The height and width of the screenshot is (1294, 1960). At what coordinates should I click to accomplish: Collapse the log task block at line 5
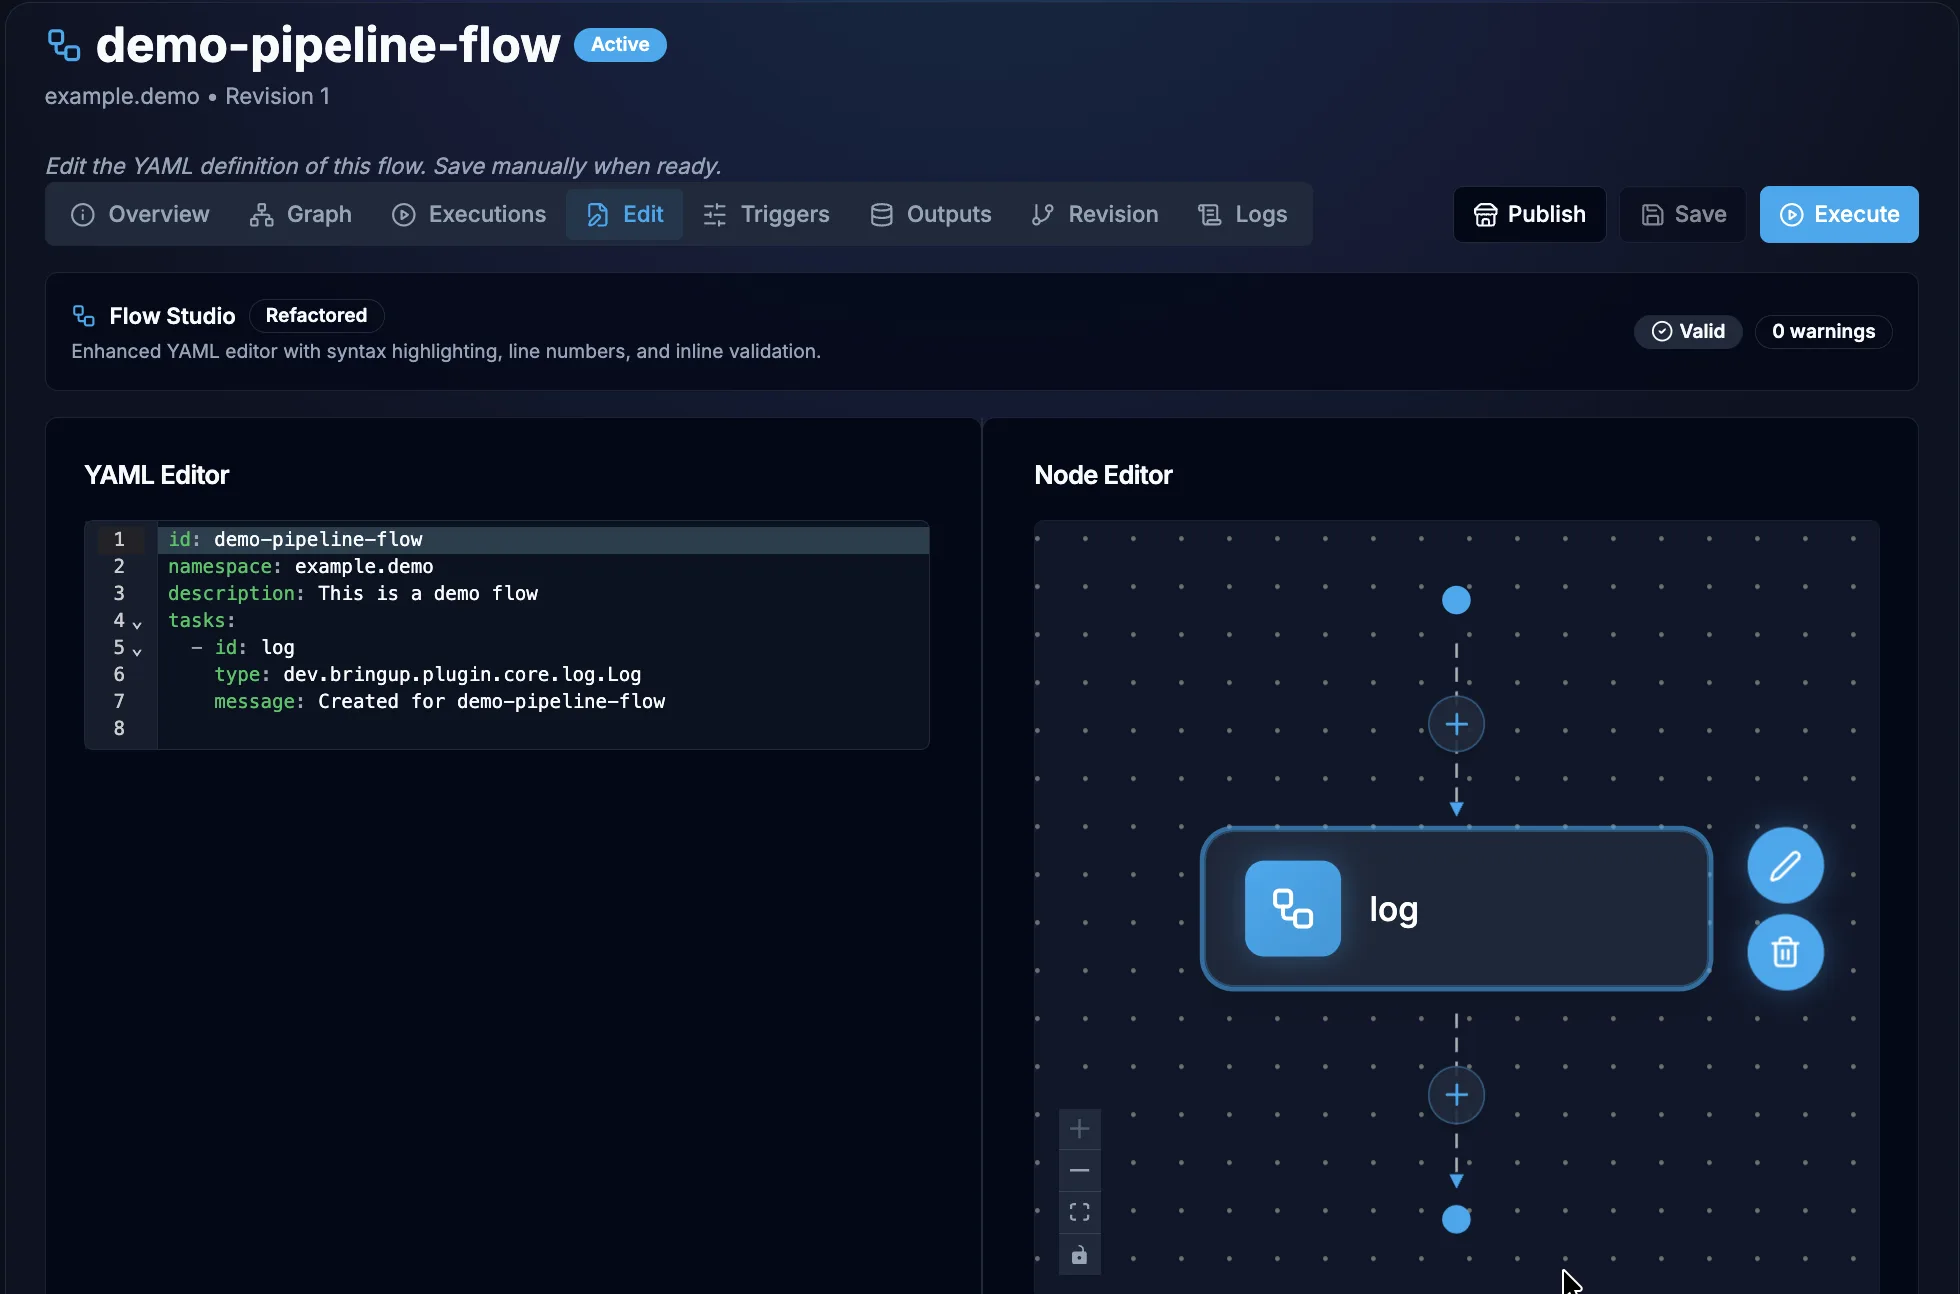click(137, 651)
